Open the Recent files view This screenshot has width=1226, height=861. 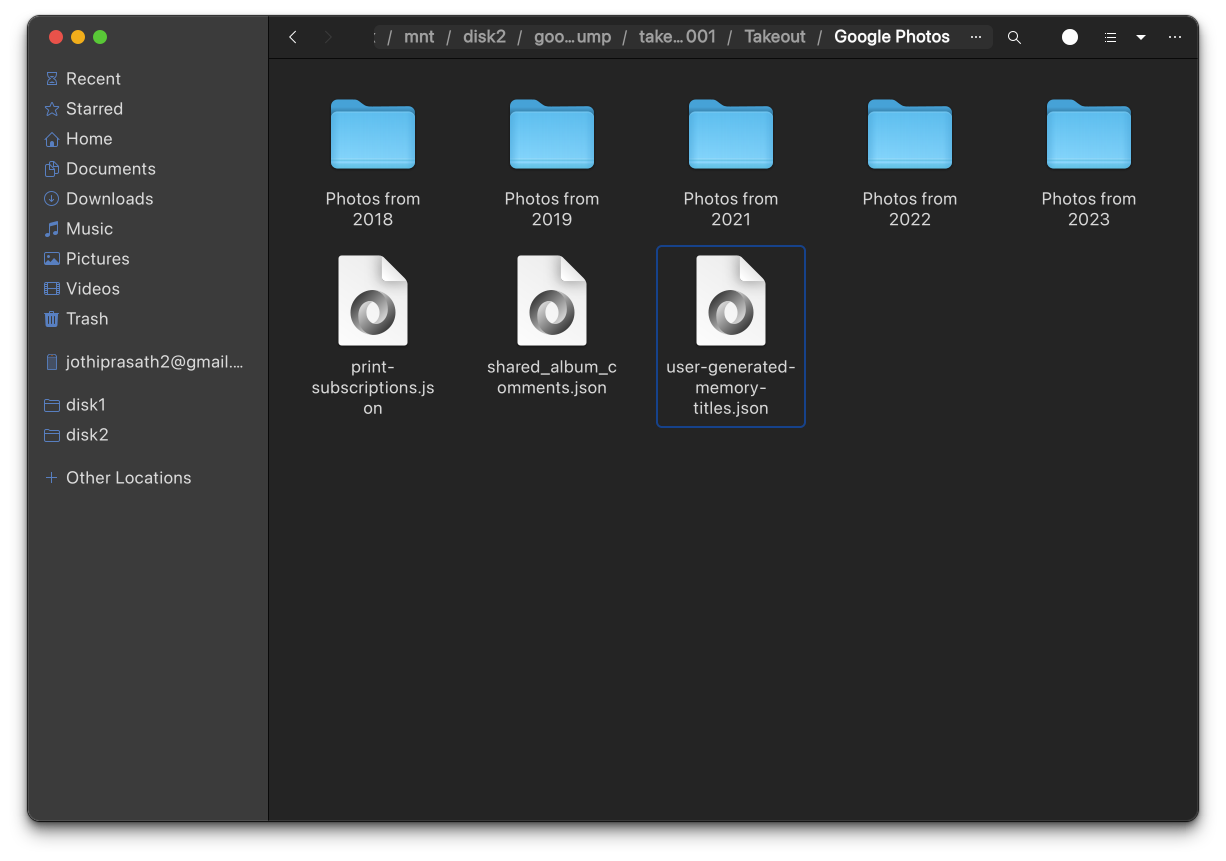pos(94,78)
